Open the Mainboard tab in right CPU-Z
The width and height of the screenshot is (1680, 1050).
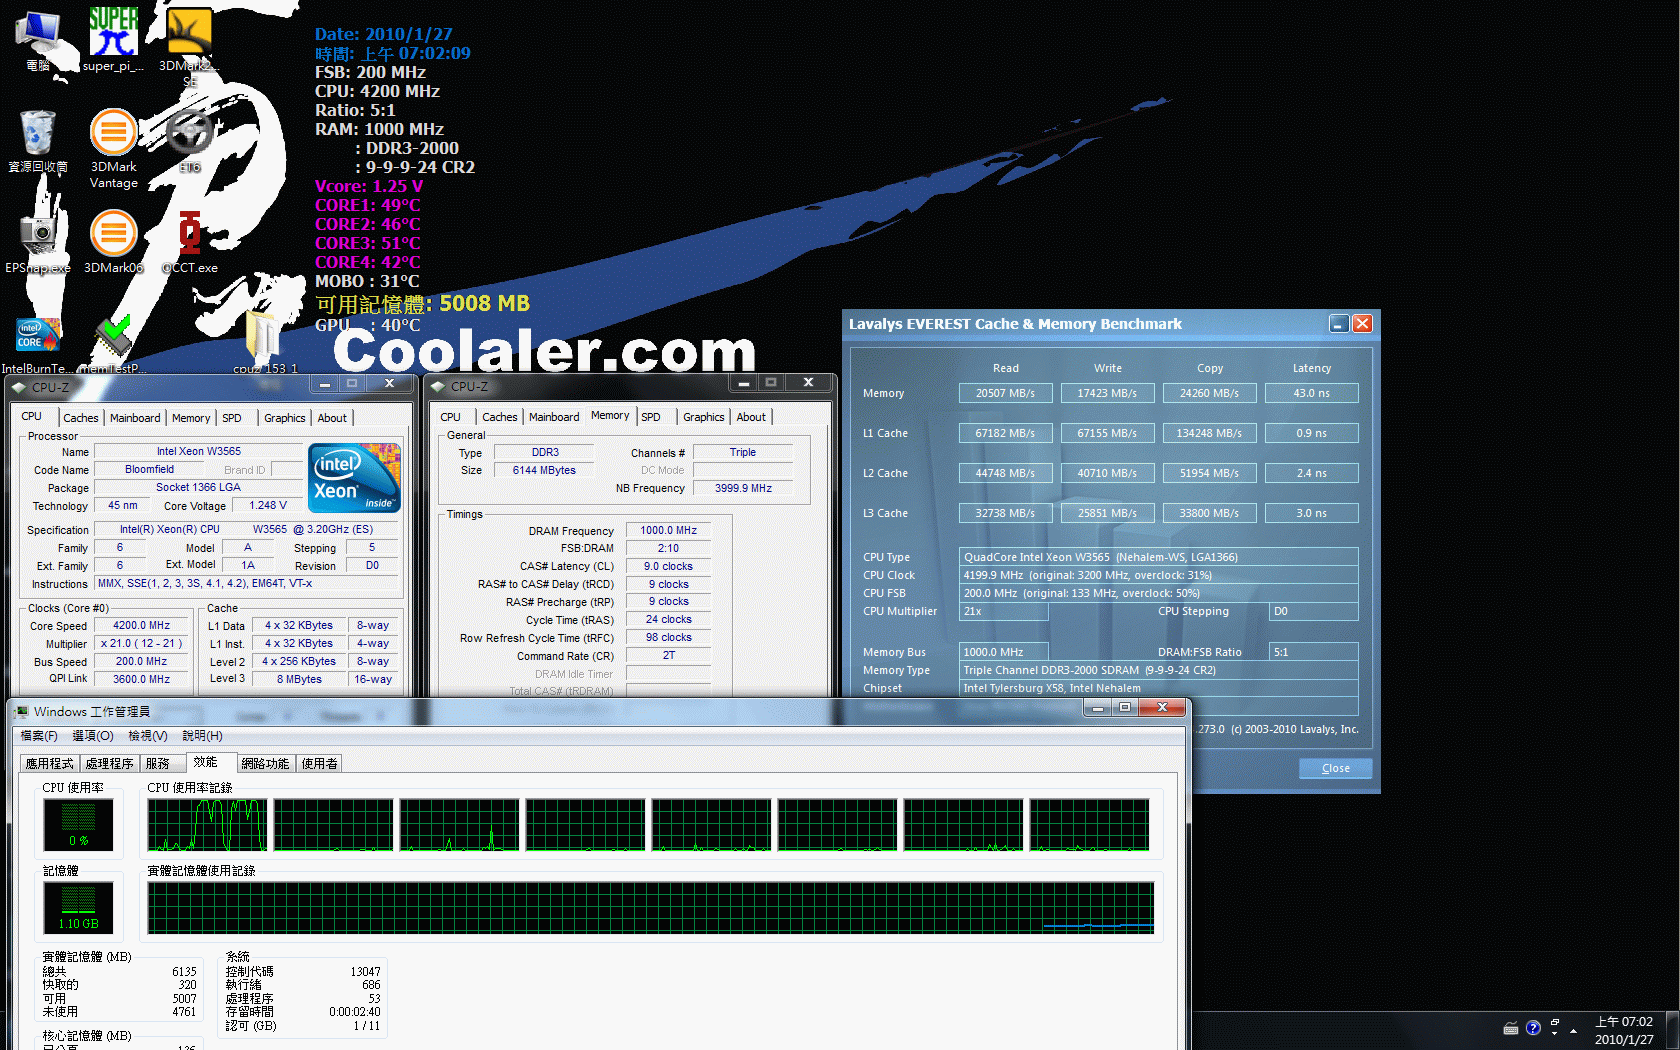[x=554, y=417]
